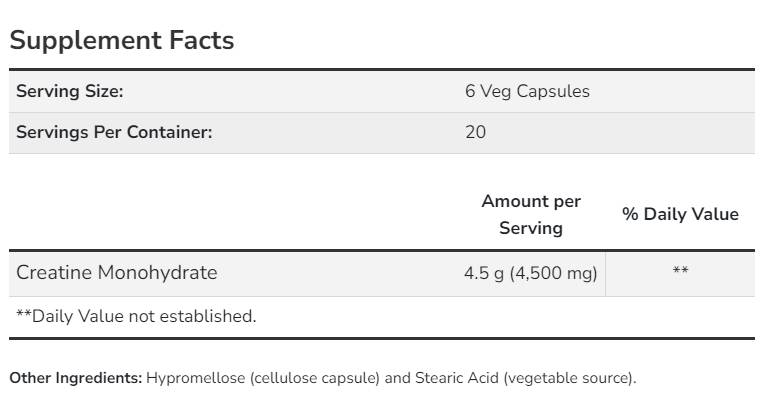Viewport: 765px width, 402px height.
Task: Click the Daily Value not established footnote
Action: click(x=136, y=316)
